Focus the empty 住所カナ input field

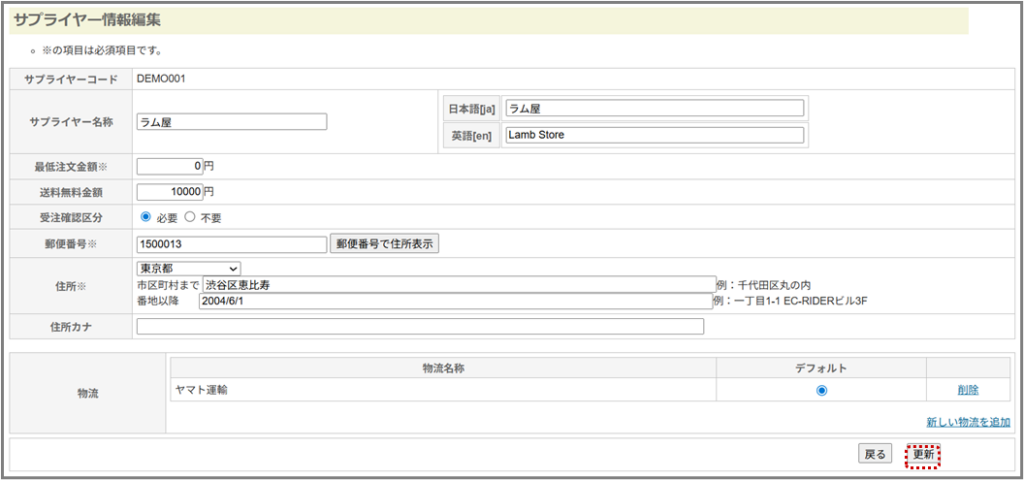click(420, 327)
